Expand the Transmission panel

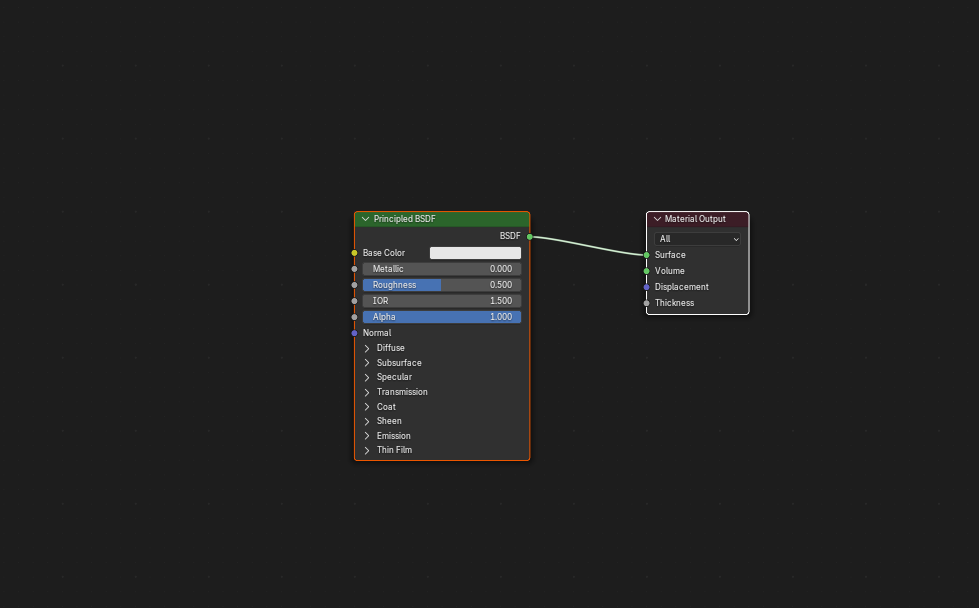(367, 392)
